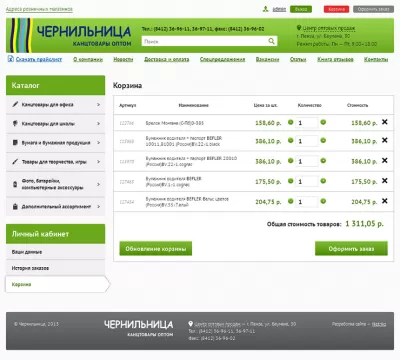Open История заказов in personal cabinet

coord(30,268)
